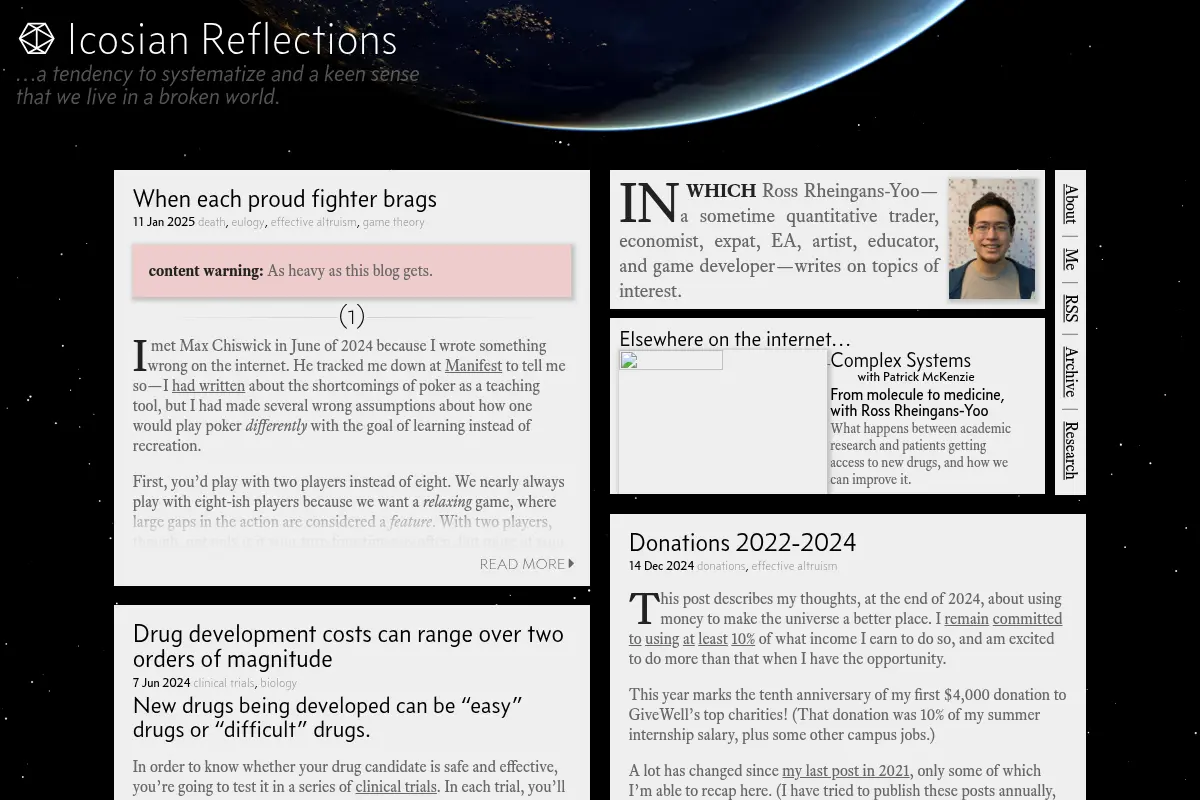1200x800 pixels.
Task: Click 'with Patrick McKenzie' byline
Action: click(x=914, y=377)
